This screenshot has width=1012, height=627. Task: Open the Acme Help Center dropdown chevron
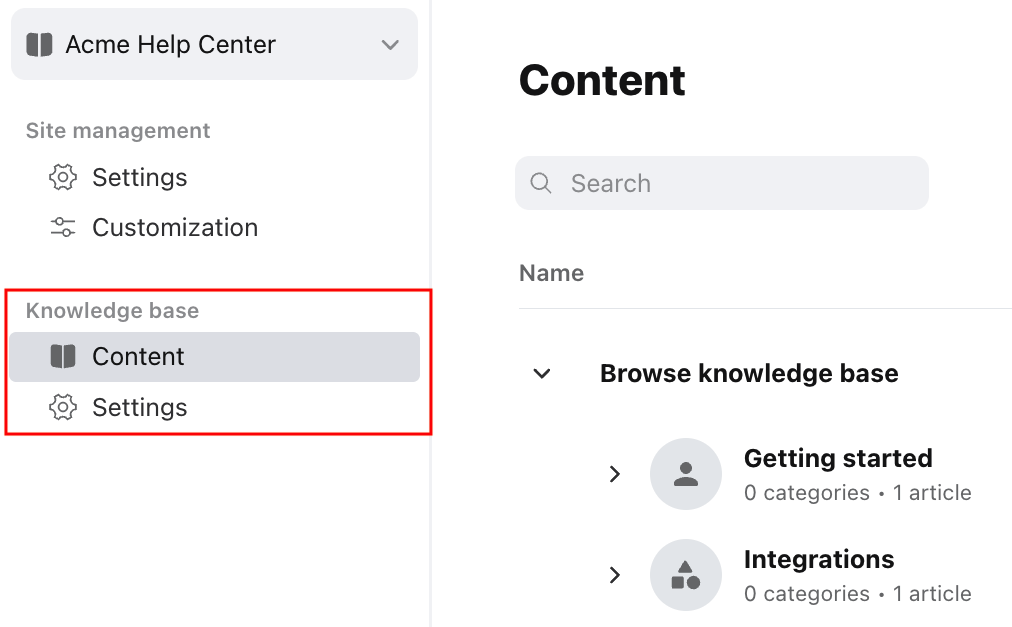point(390,45)
